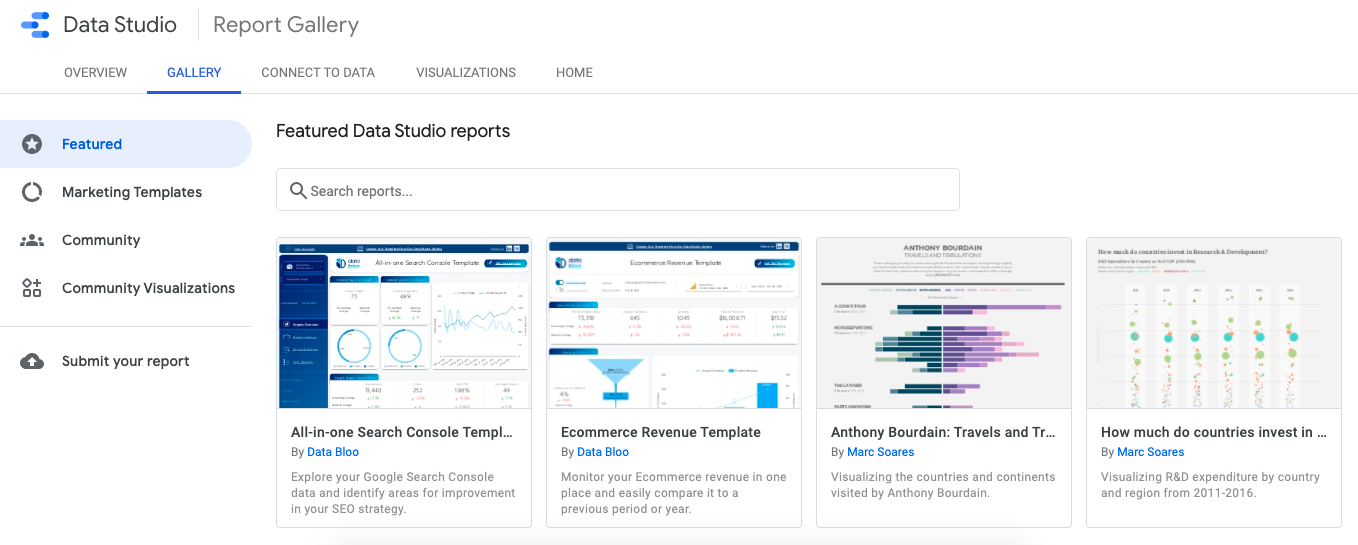Image resolution: width=1358 pixels, height=545 pixels.
Task: Open the VISUALIZATIONS tab
Action: point(466,73)
